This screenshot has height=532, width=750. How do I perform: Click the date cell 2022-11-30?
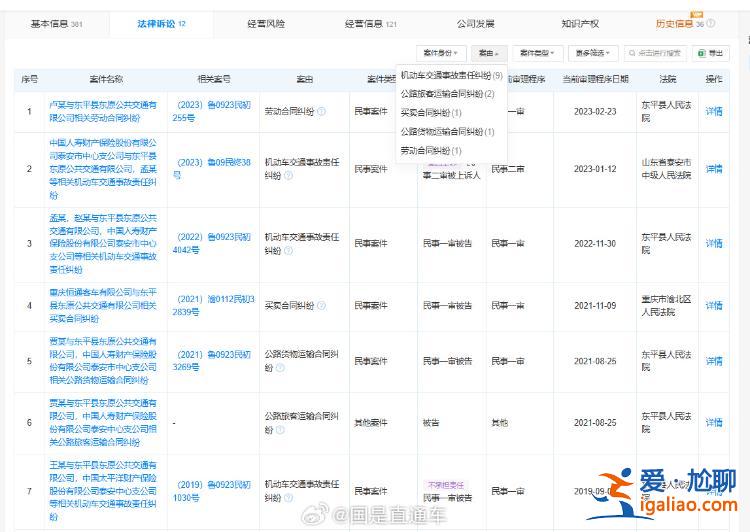(595, 244)
